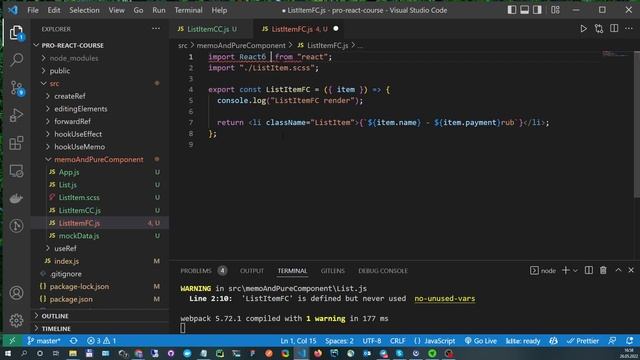This screenshot has height=360, width=640.
Task: Open the Extensions view
Action: pos(16,143)
